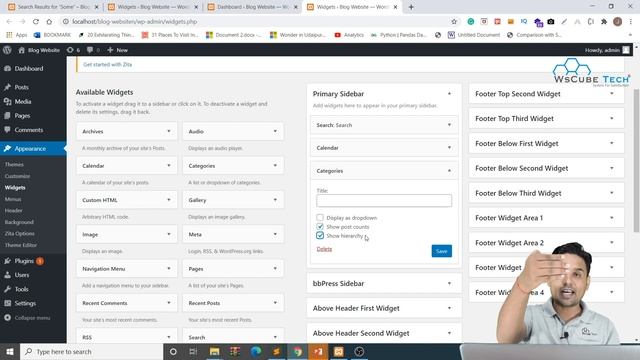Open OBS Studio from the taskbar
This screenshot has width=640, height=360.
coord(359,351)
